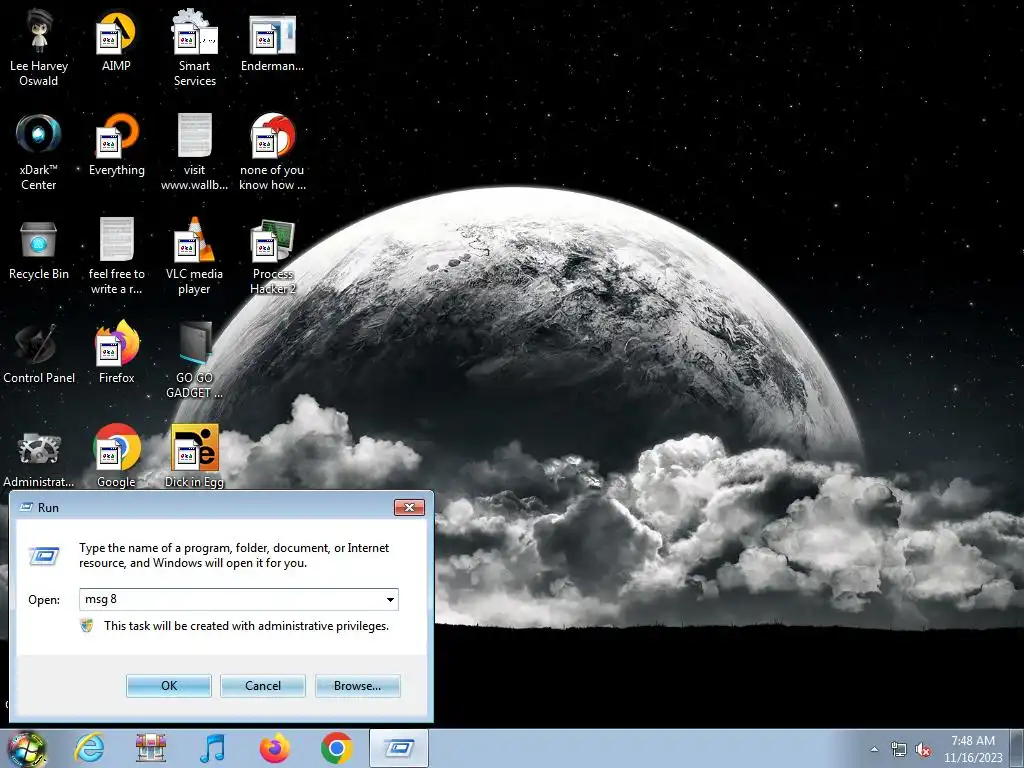Image resolution: width=1024 pixels, height=768 pixels.
Task: Click the network status tray icon
Action: (x=899, y=750)
